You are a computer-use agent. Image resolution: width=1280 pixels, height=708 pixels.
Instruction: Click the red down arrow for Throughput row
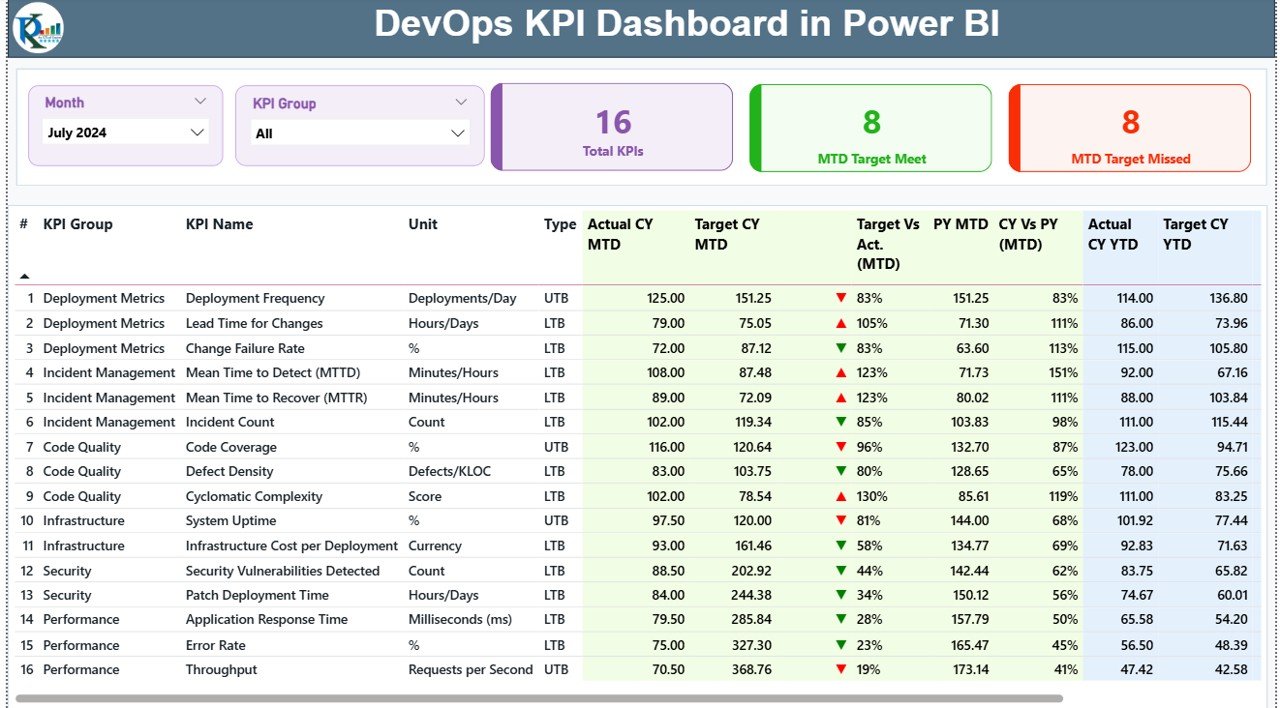tap(841, 669)
